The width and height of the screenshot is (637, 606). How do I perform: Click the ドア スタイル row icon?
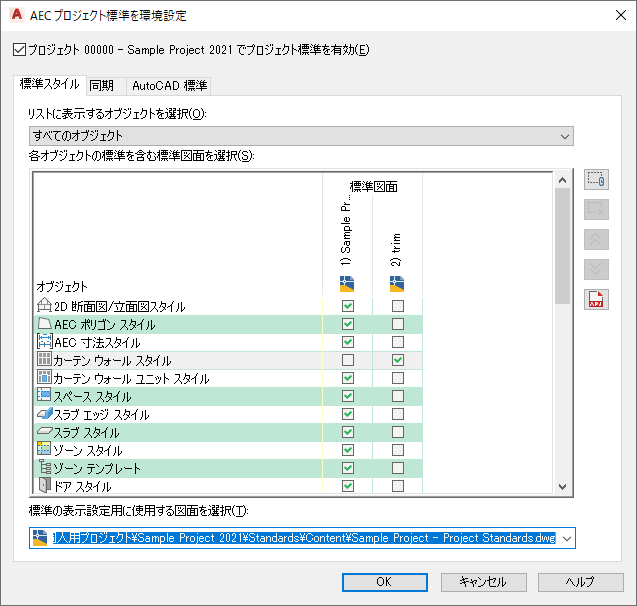click(45, 485)
